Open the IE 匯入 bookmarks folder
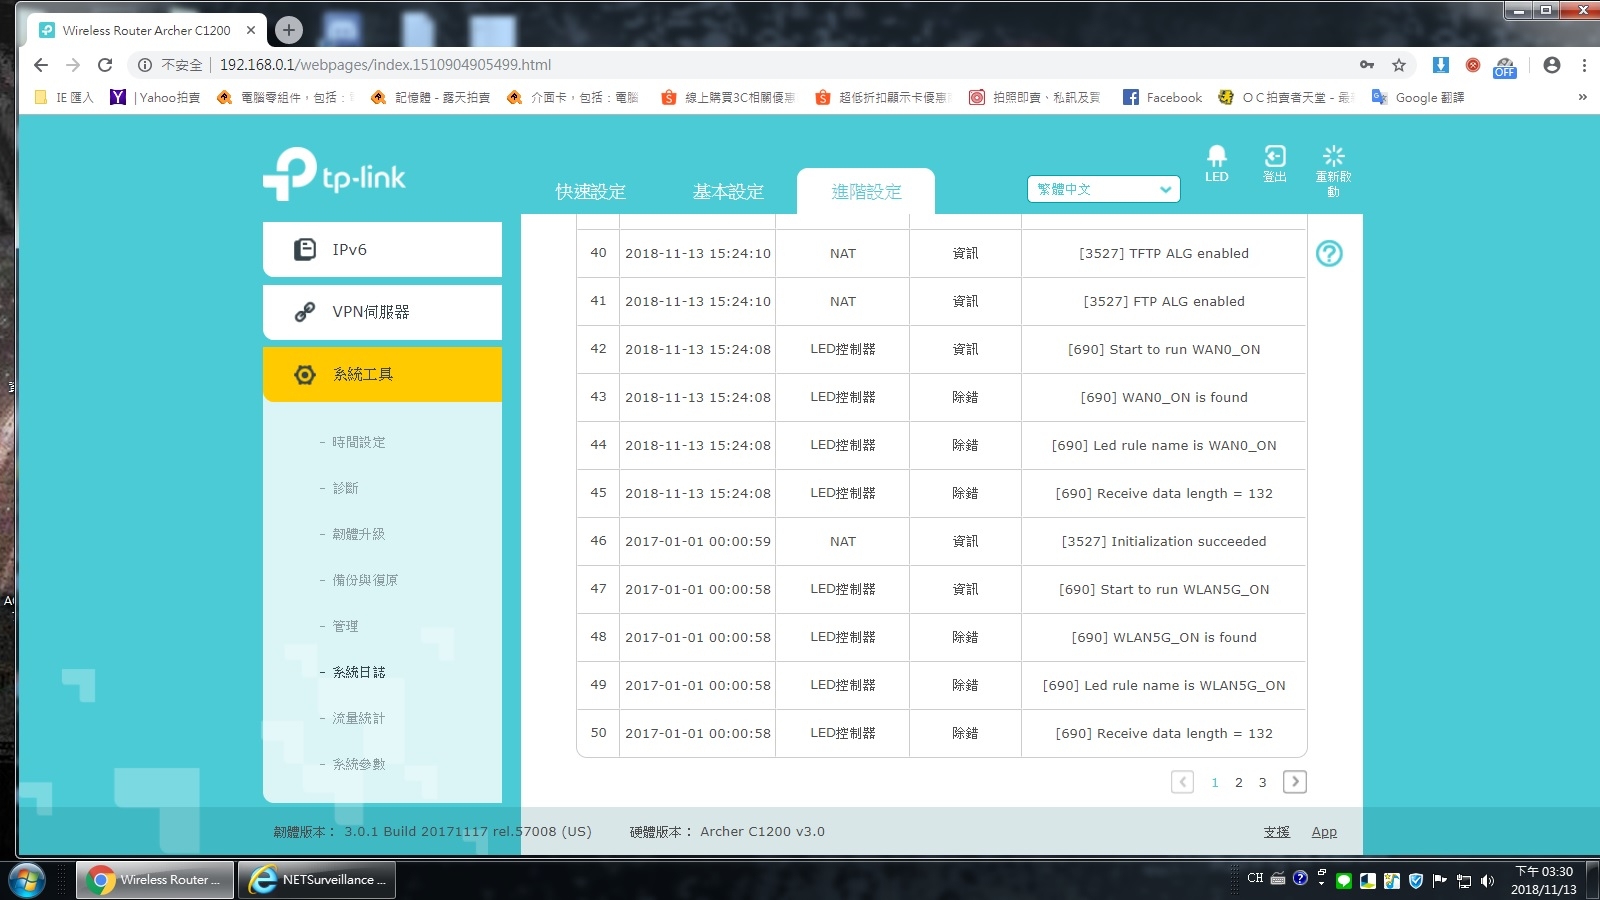This screenshot has width=1600, height=900. pyautogui.click(x=64, y=97)
